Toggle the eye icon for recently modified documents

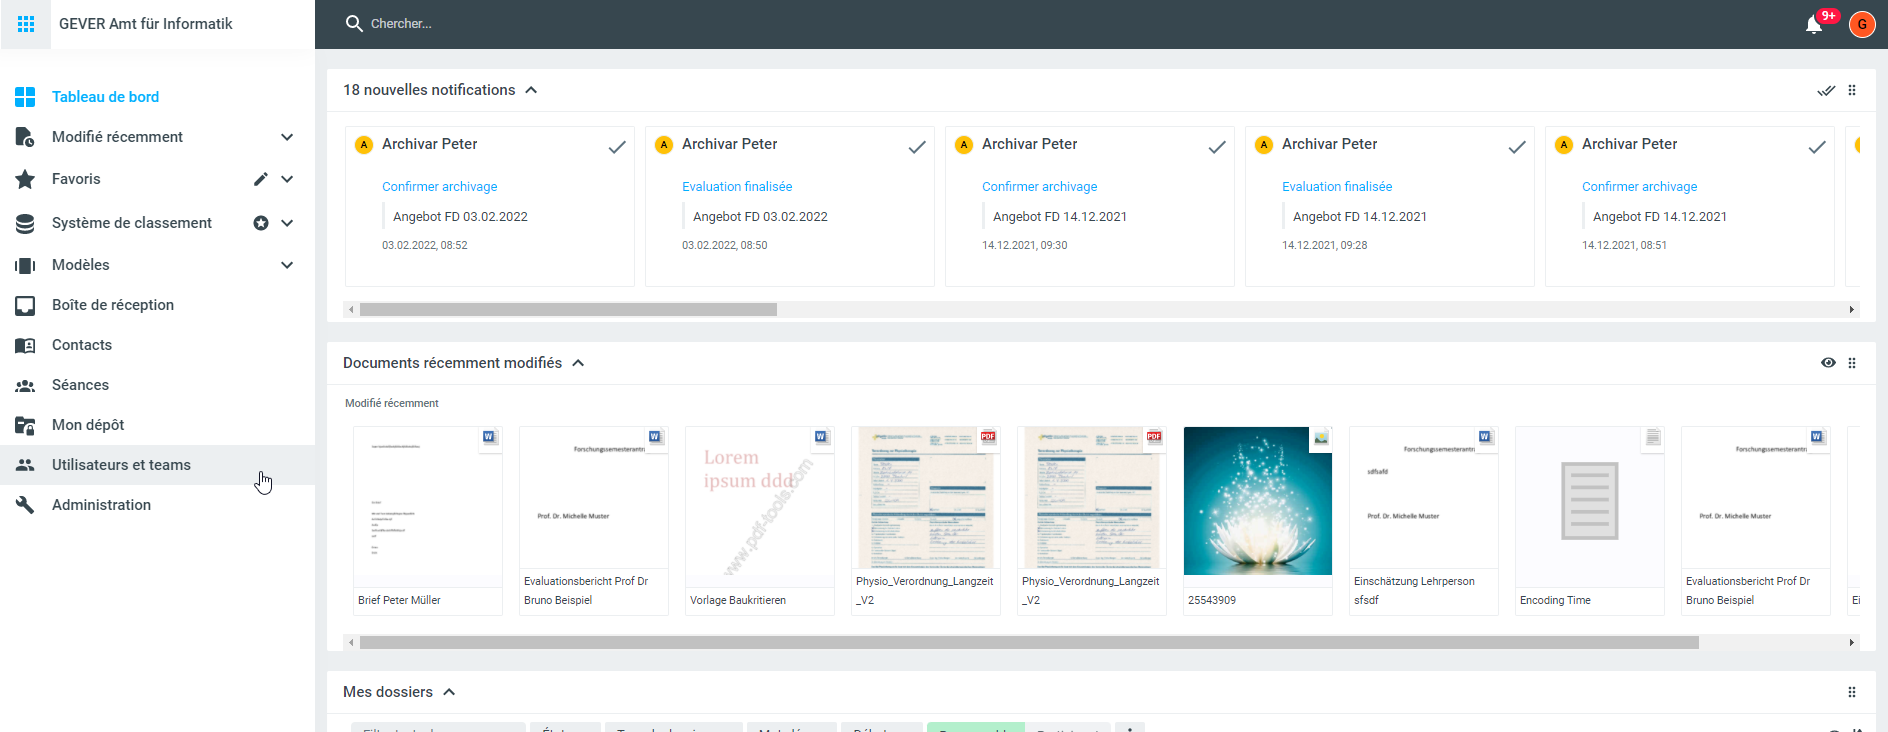pos(1828,363)
